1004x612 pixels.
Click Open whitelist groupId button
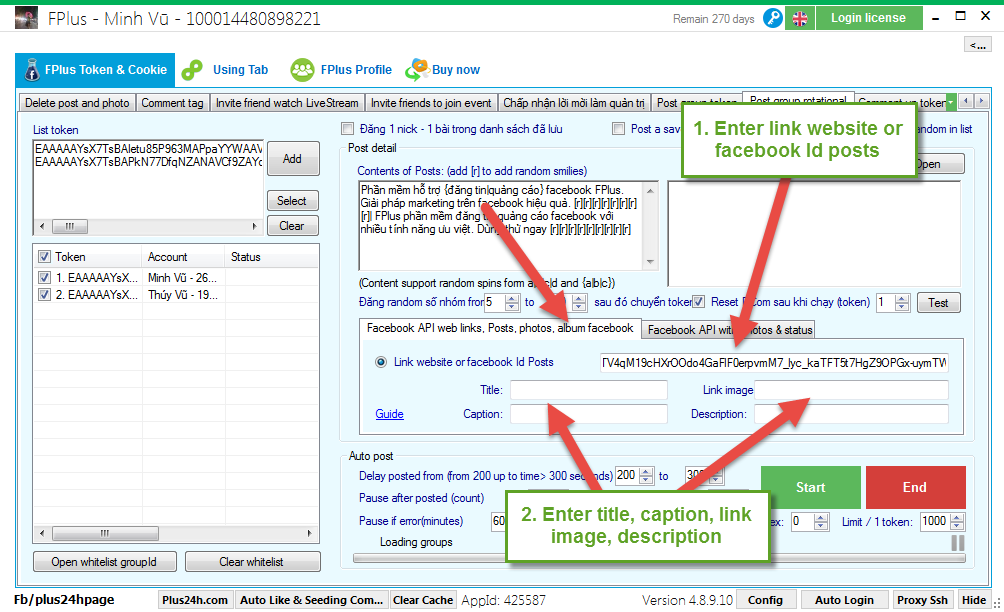click(104, 562)
